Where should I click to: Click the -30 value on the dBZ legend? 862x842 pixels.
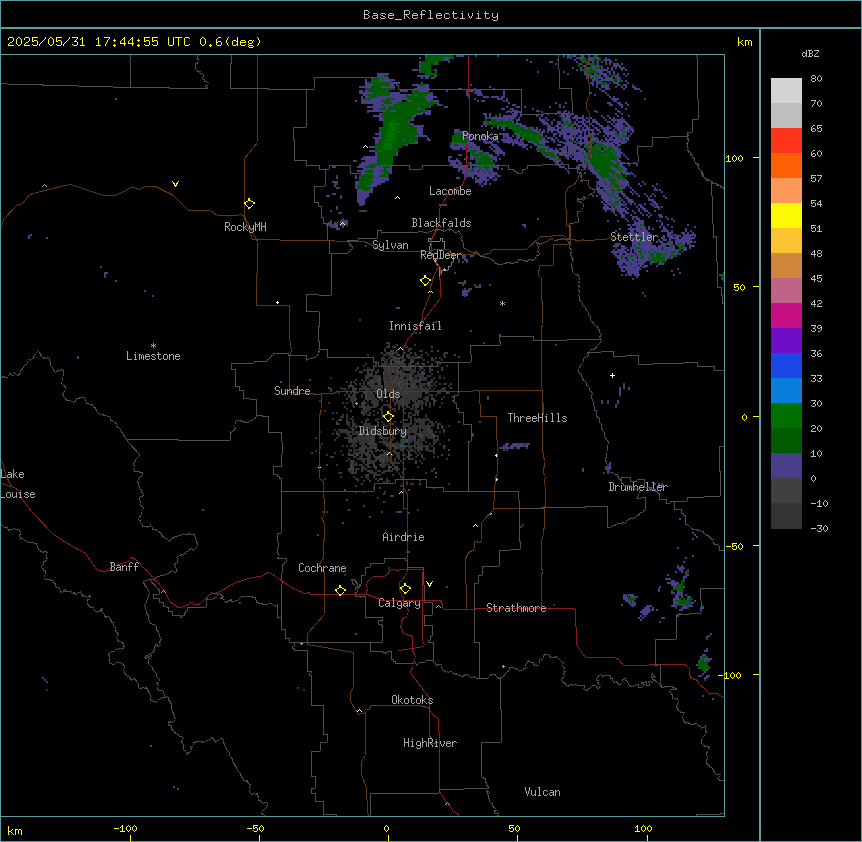[x=819, y=529]
